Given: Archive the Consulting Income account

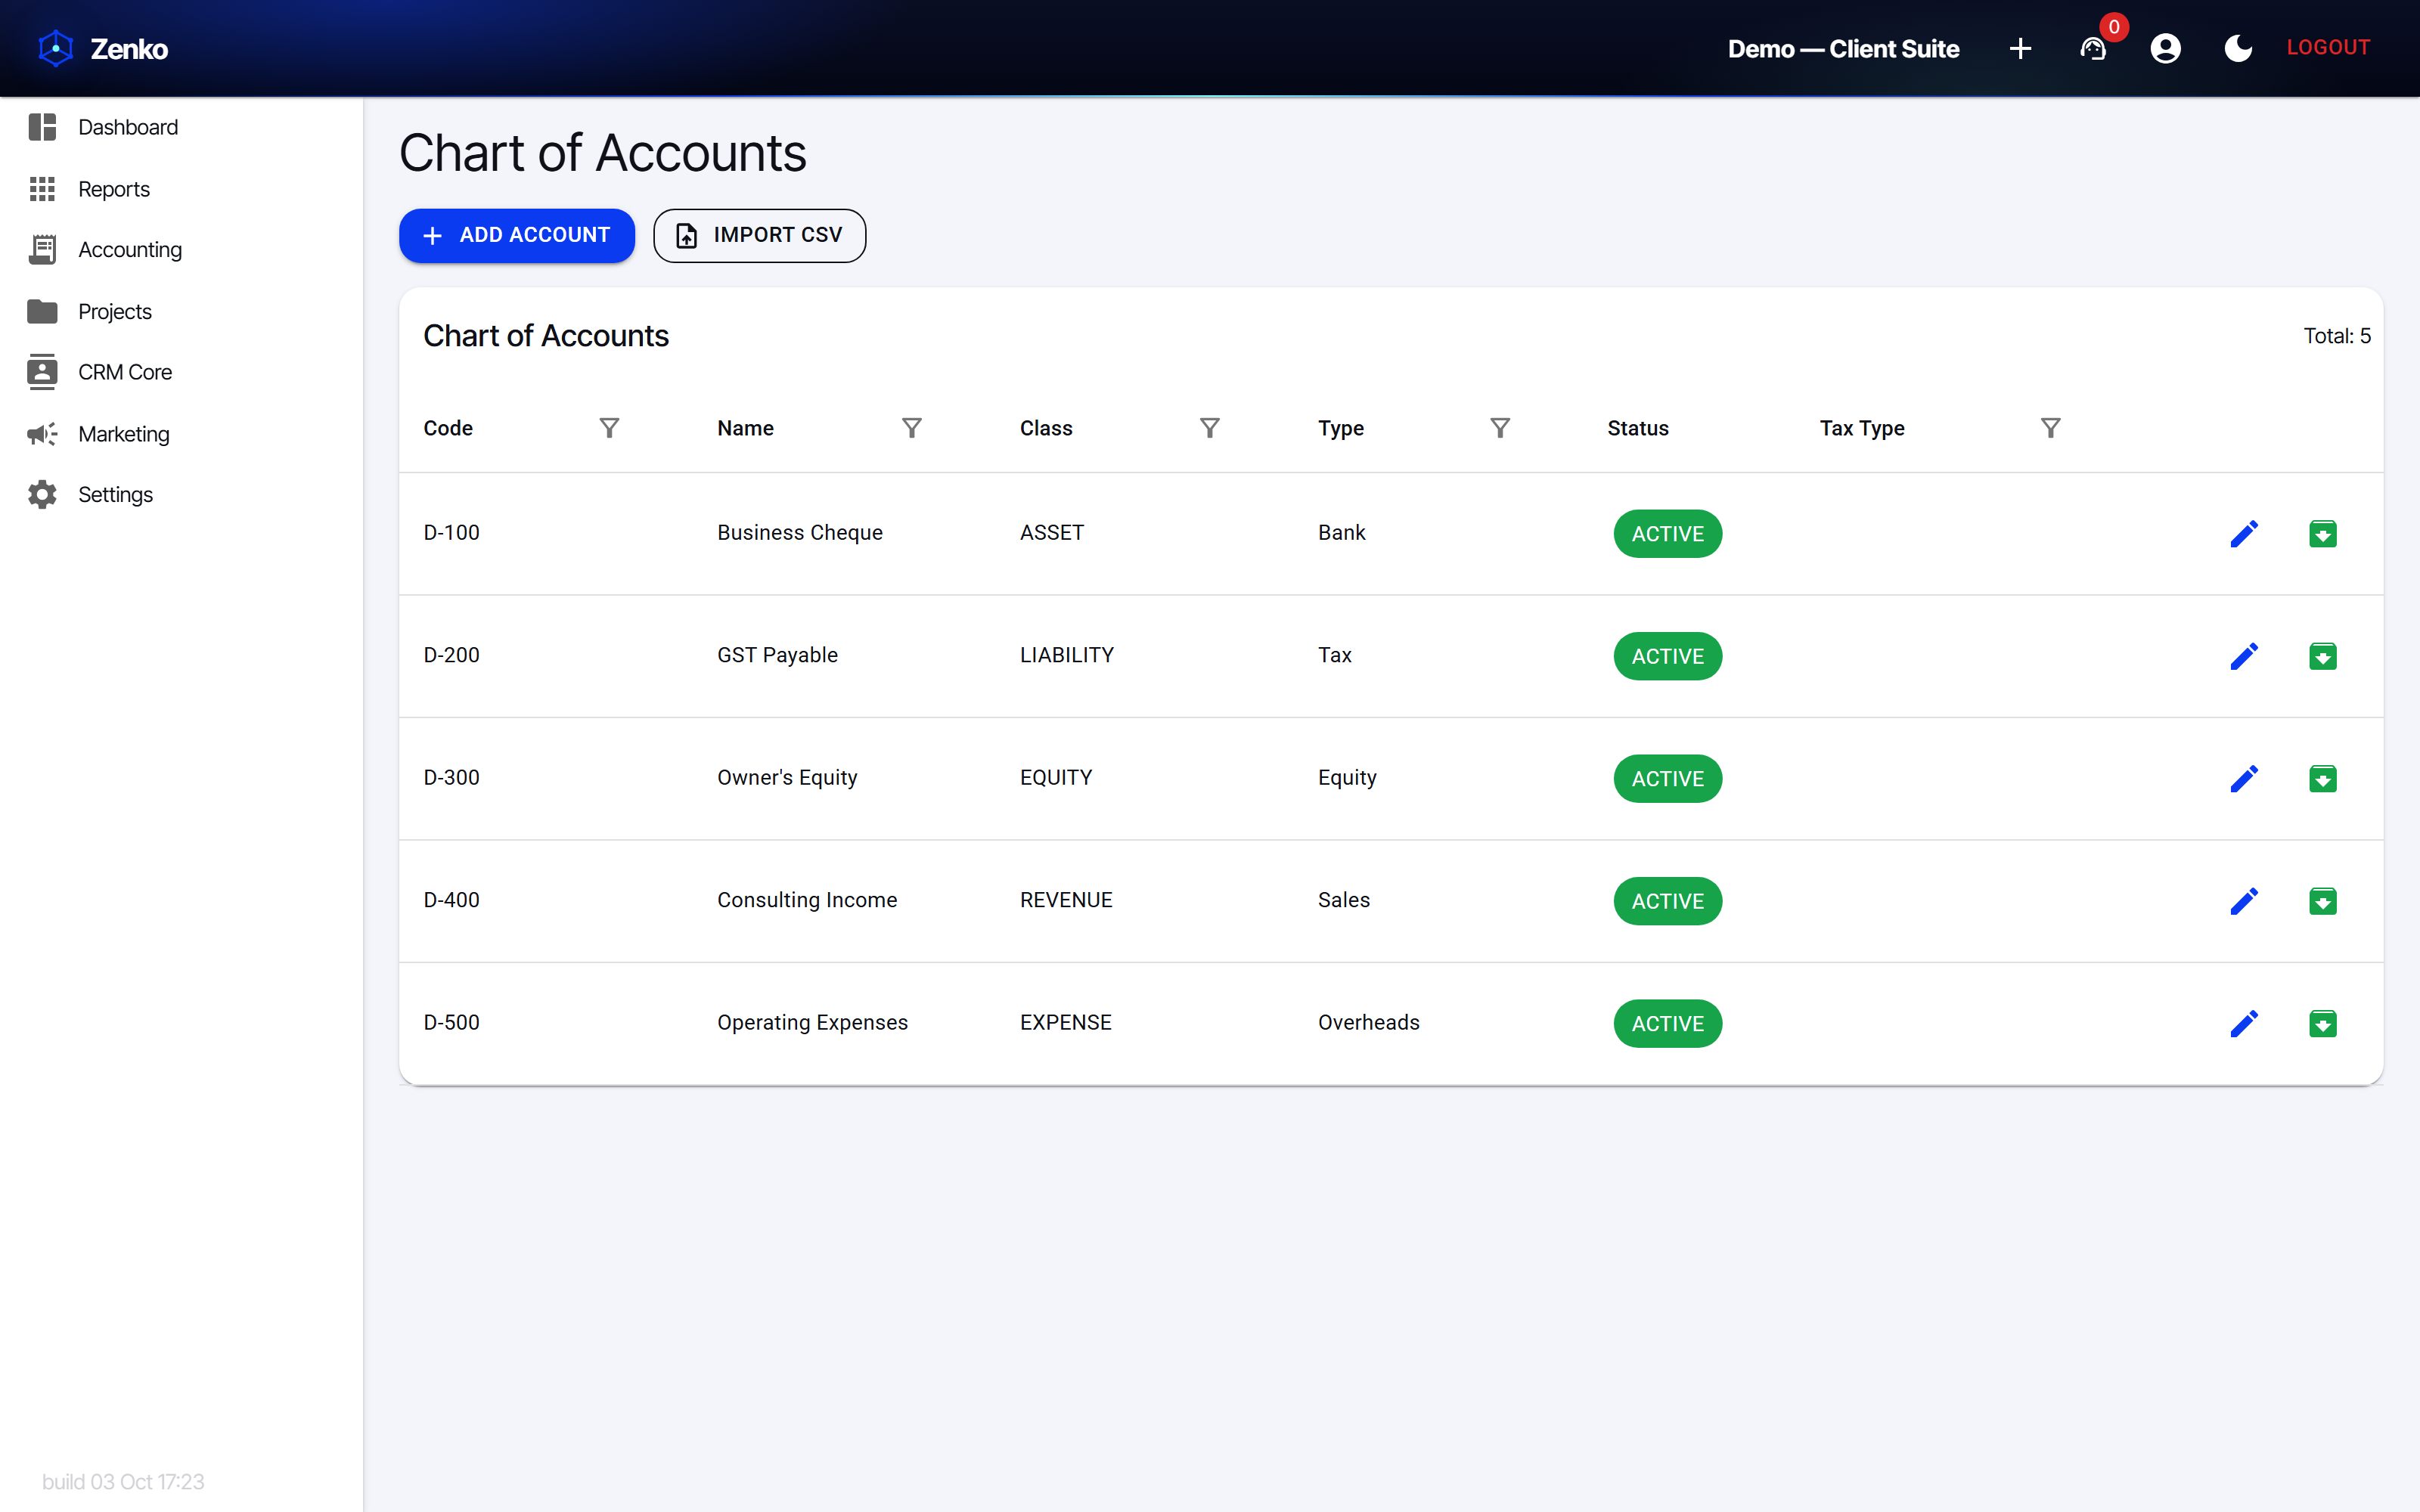Looking at the screenshot, I should click(2323, 901).
